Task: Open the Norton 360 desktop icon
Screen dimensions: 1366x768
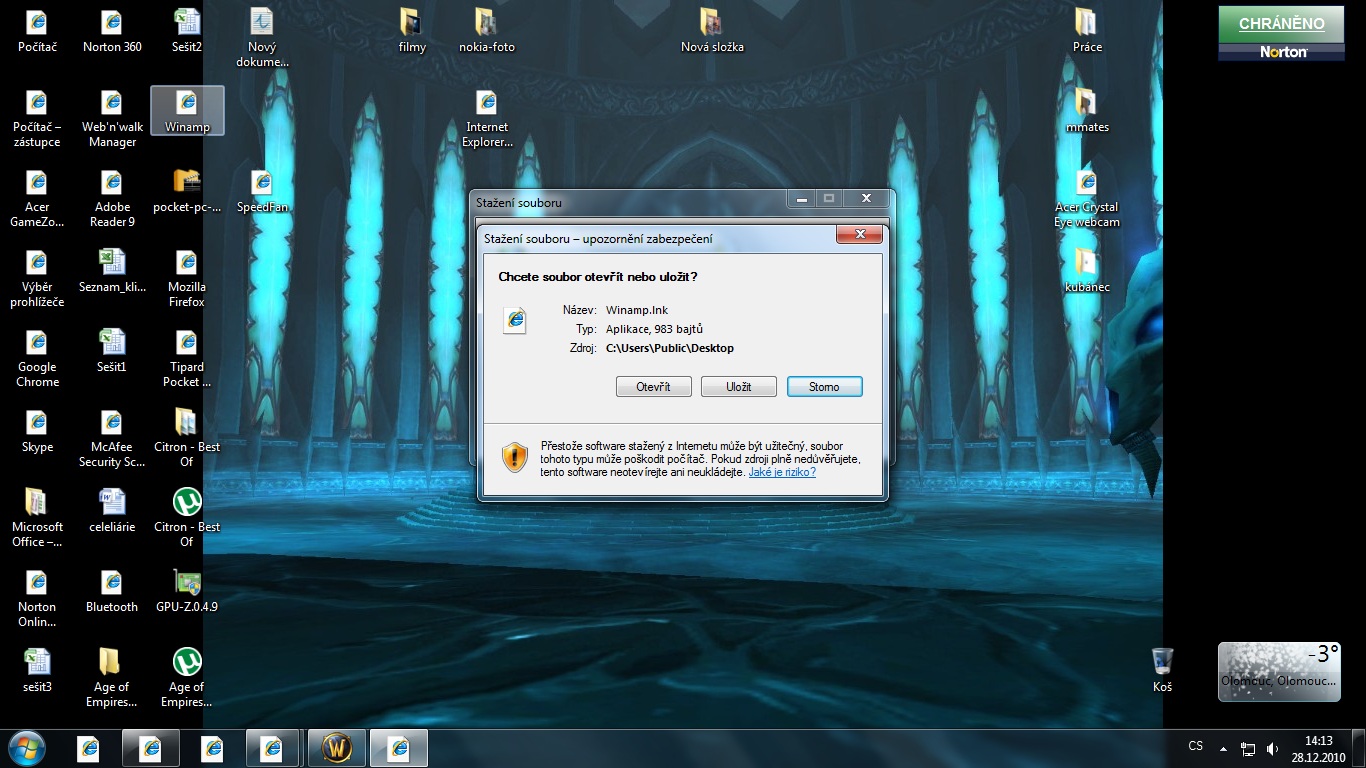Action: [x=112, y=30]
